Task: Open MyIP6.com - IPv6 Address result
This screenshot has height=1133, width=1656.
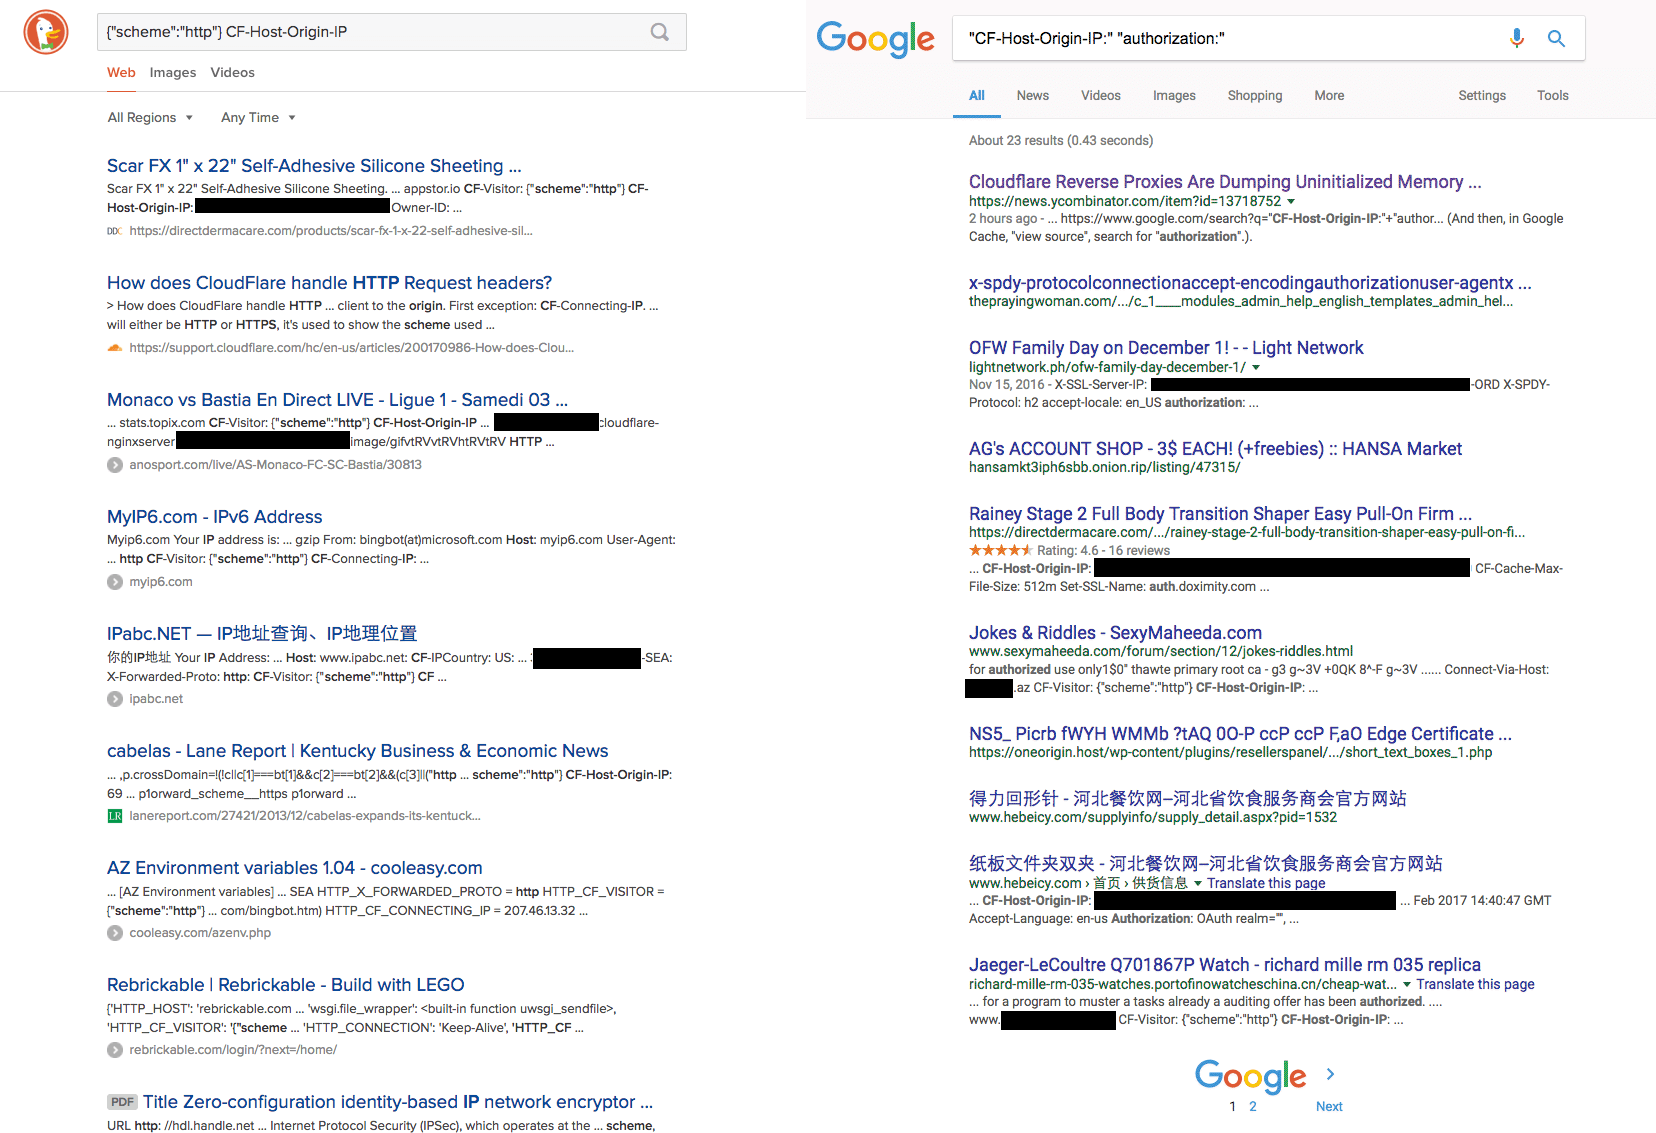Action: 215,517
